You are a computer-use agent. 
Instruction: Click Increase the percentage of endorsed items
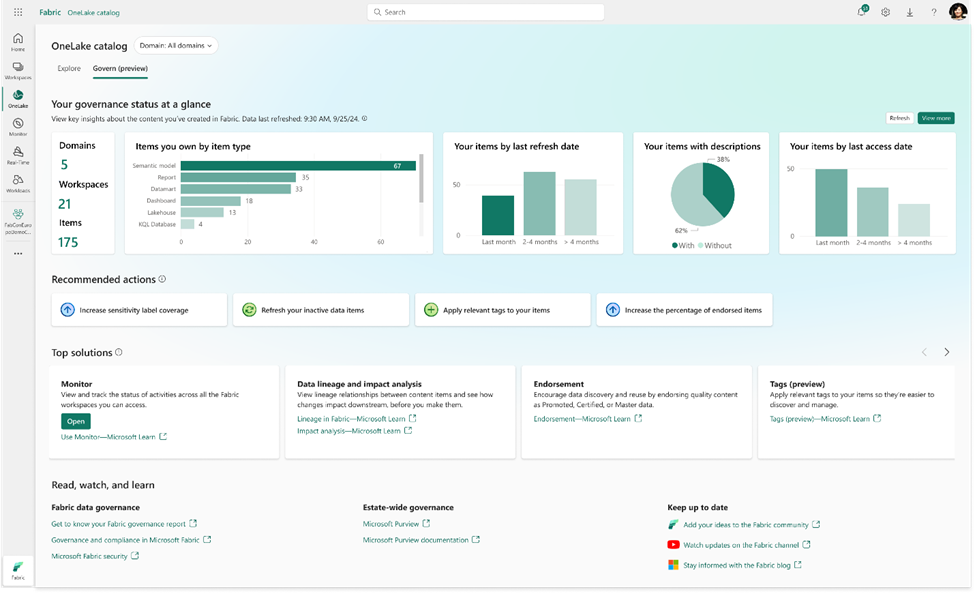click(685, 310)
